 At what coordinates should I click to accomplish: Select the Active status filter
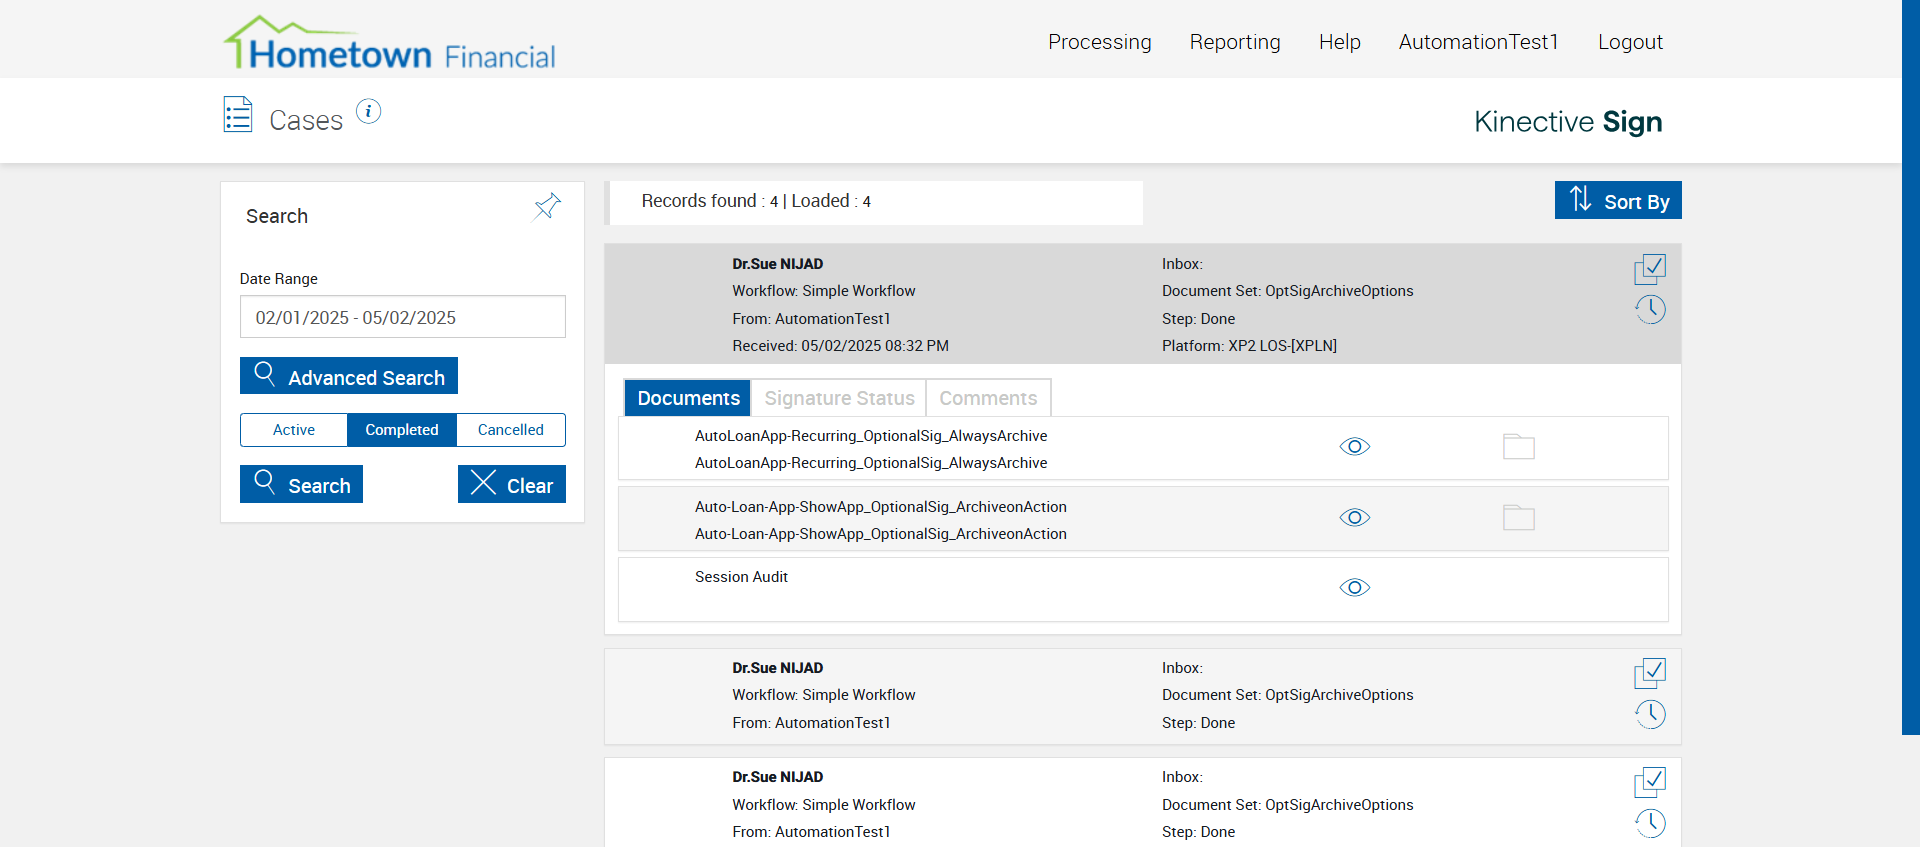click(294, 430)
